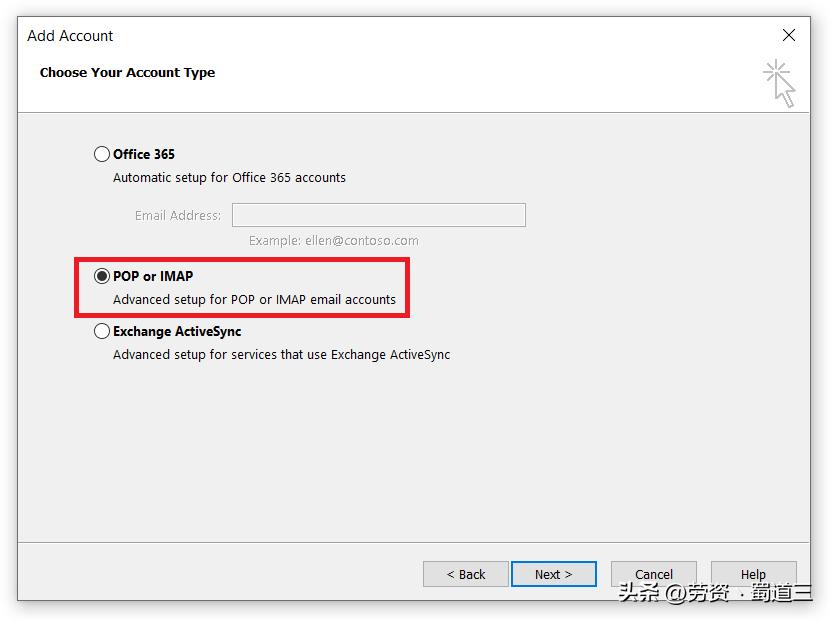Click the Add Account title text

70,36
